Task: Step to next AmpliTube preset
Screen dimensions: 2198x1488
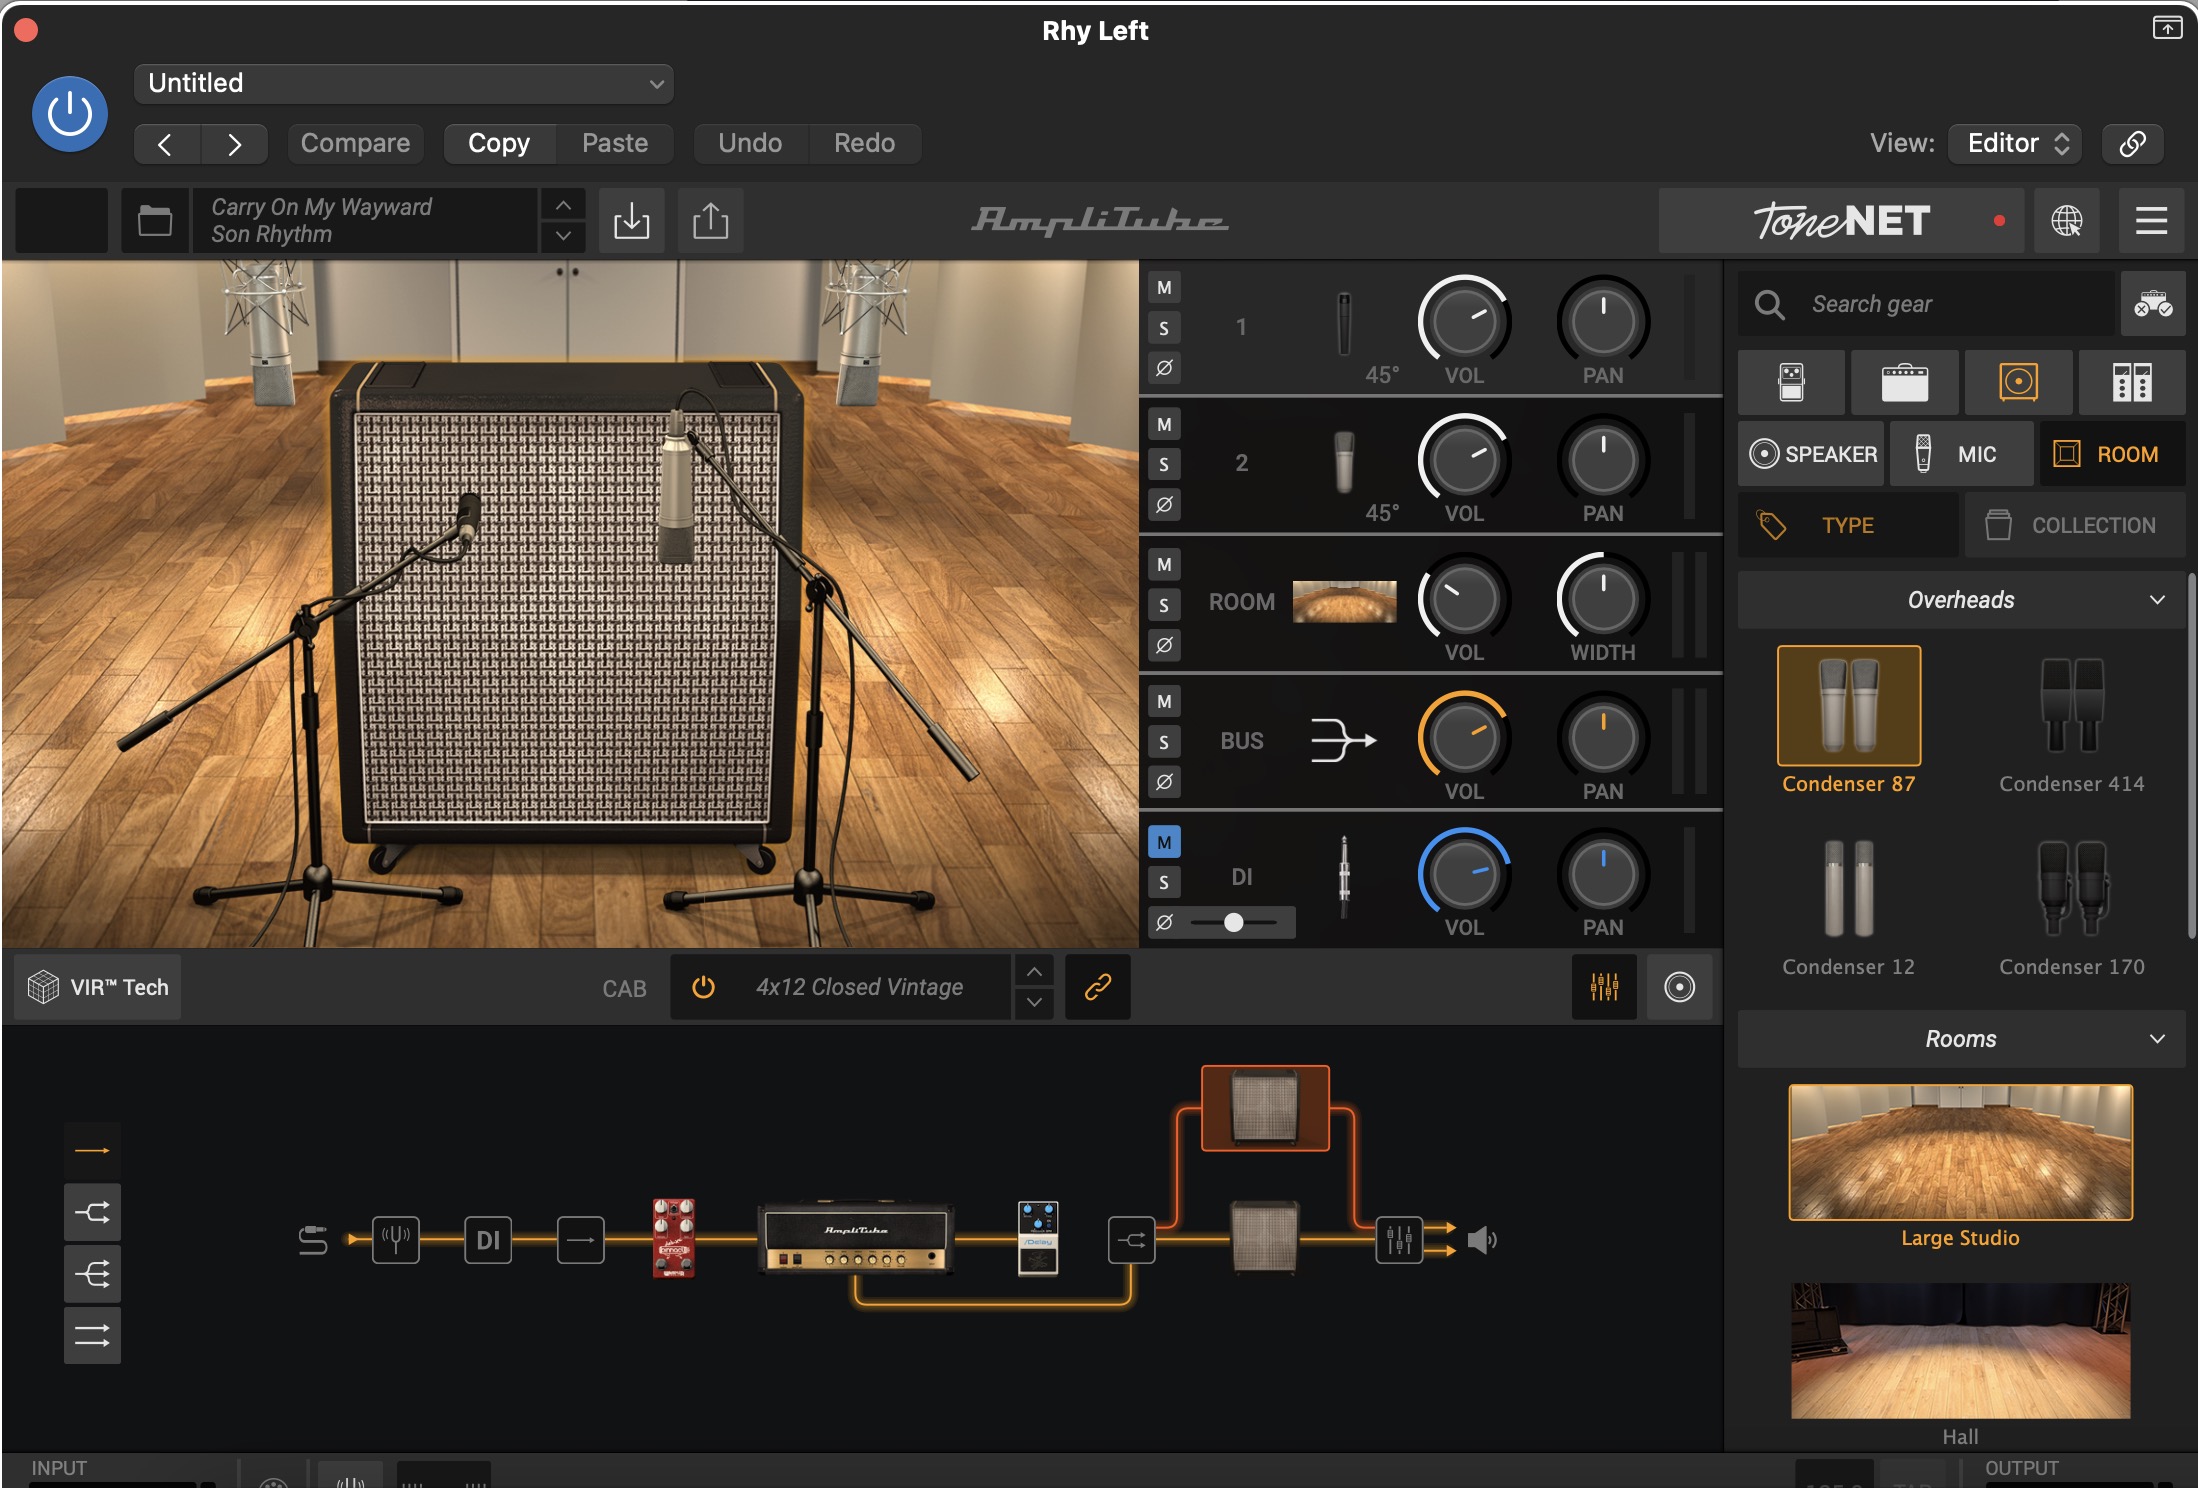Action: [564, 236]
